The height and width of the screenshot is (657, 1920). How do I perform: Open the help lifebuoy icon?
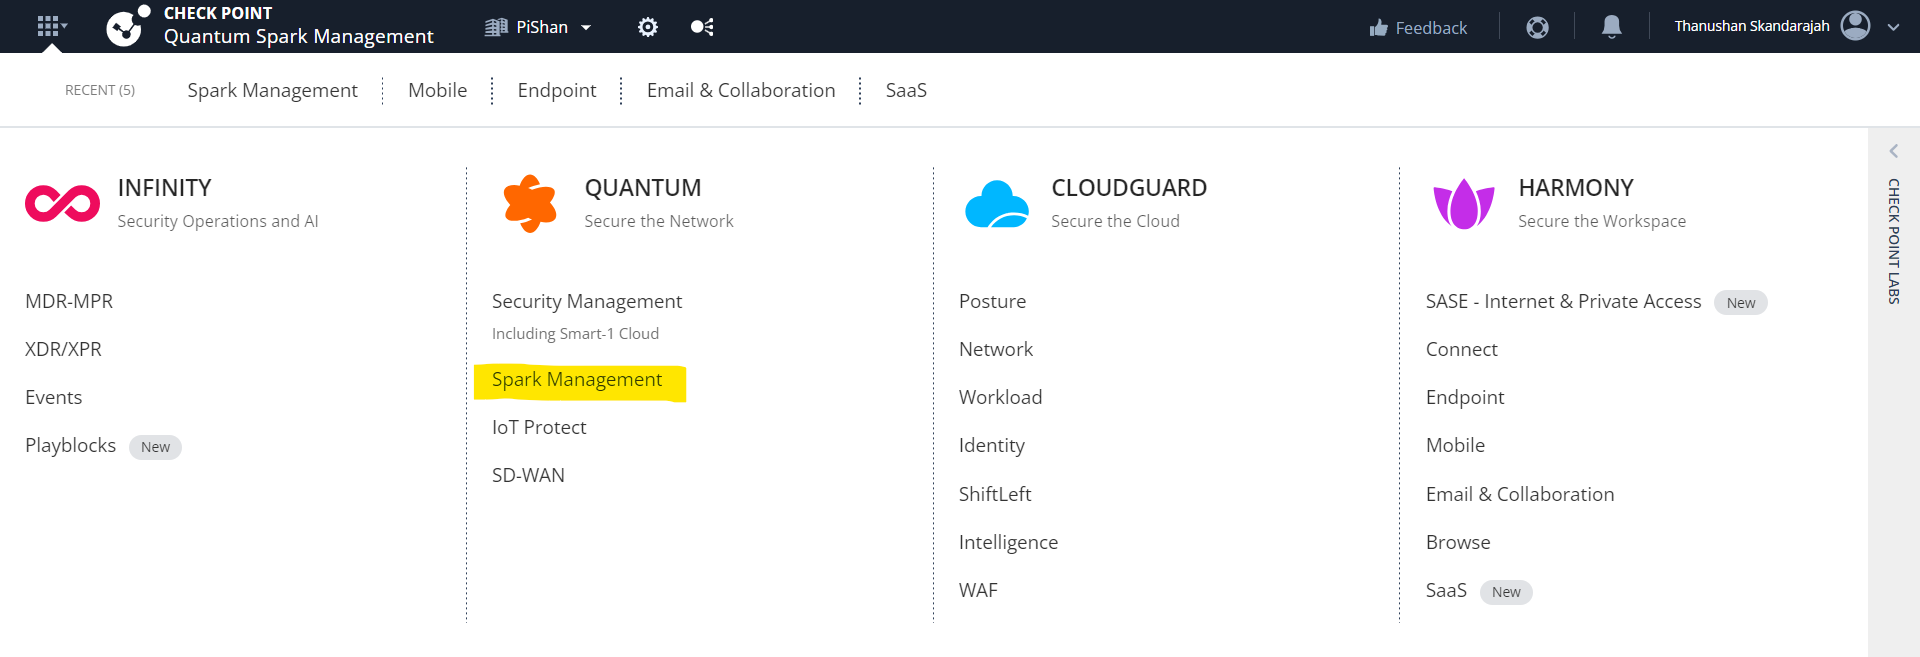pos(1537,27)
